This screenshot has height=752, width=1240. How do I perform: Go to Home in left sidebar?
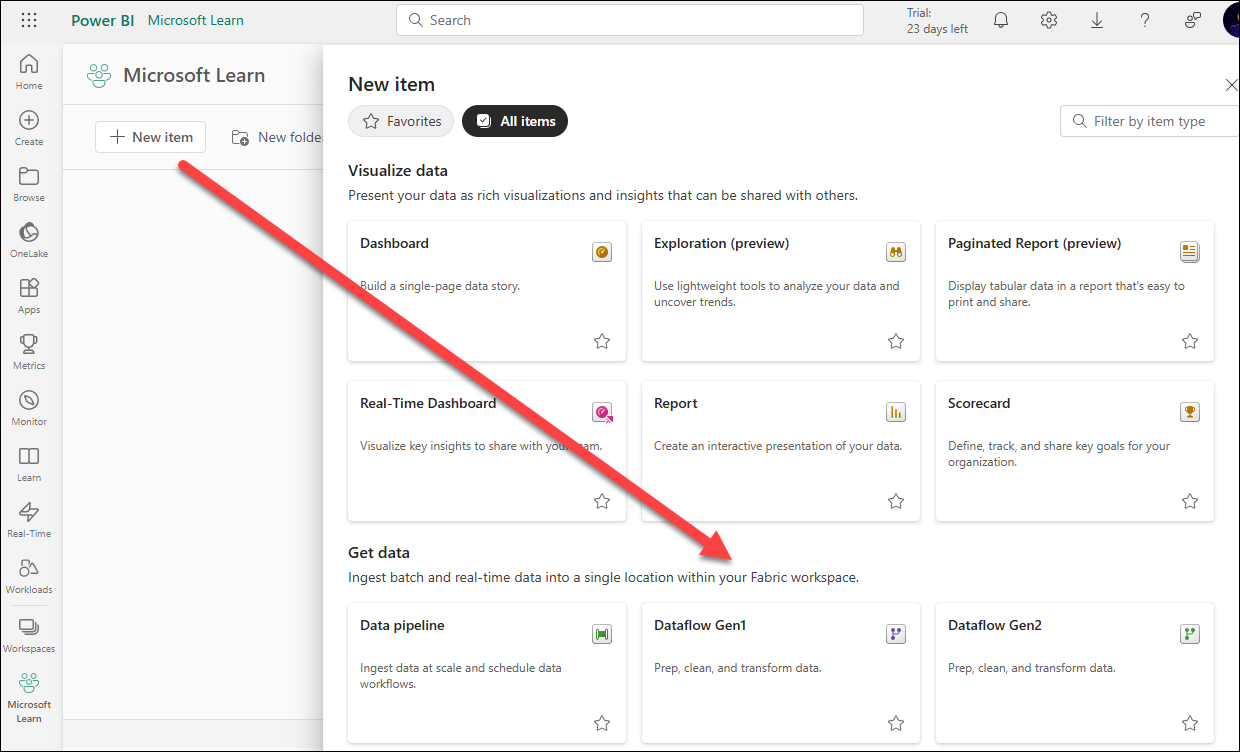pos(29,72)
